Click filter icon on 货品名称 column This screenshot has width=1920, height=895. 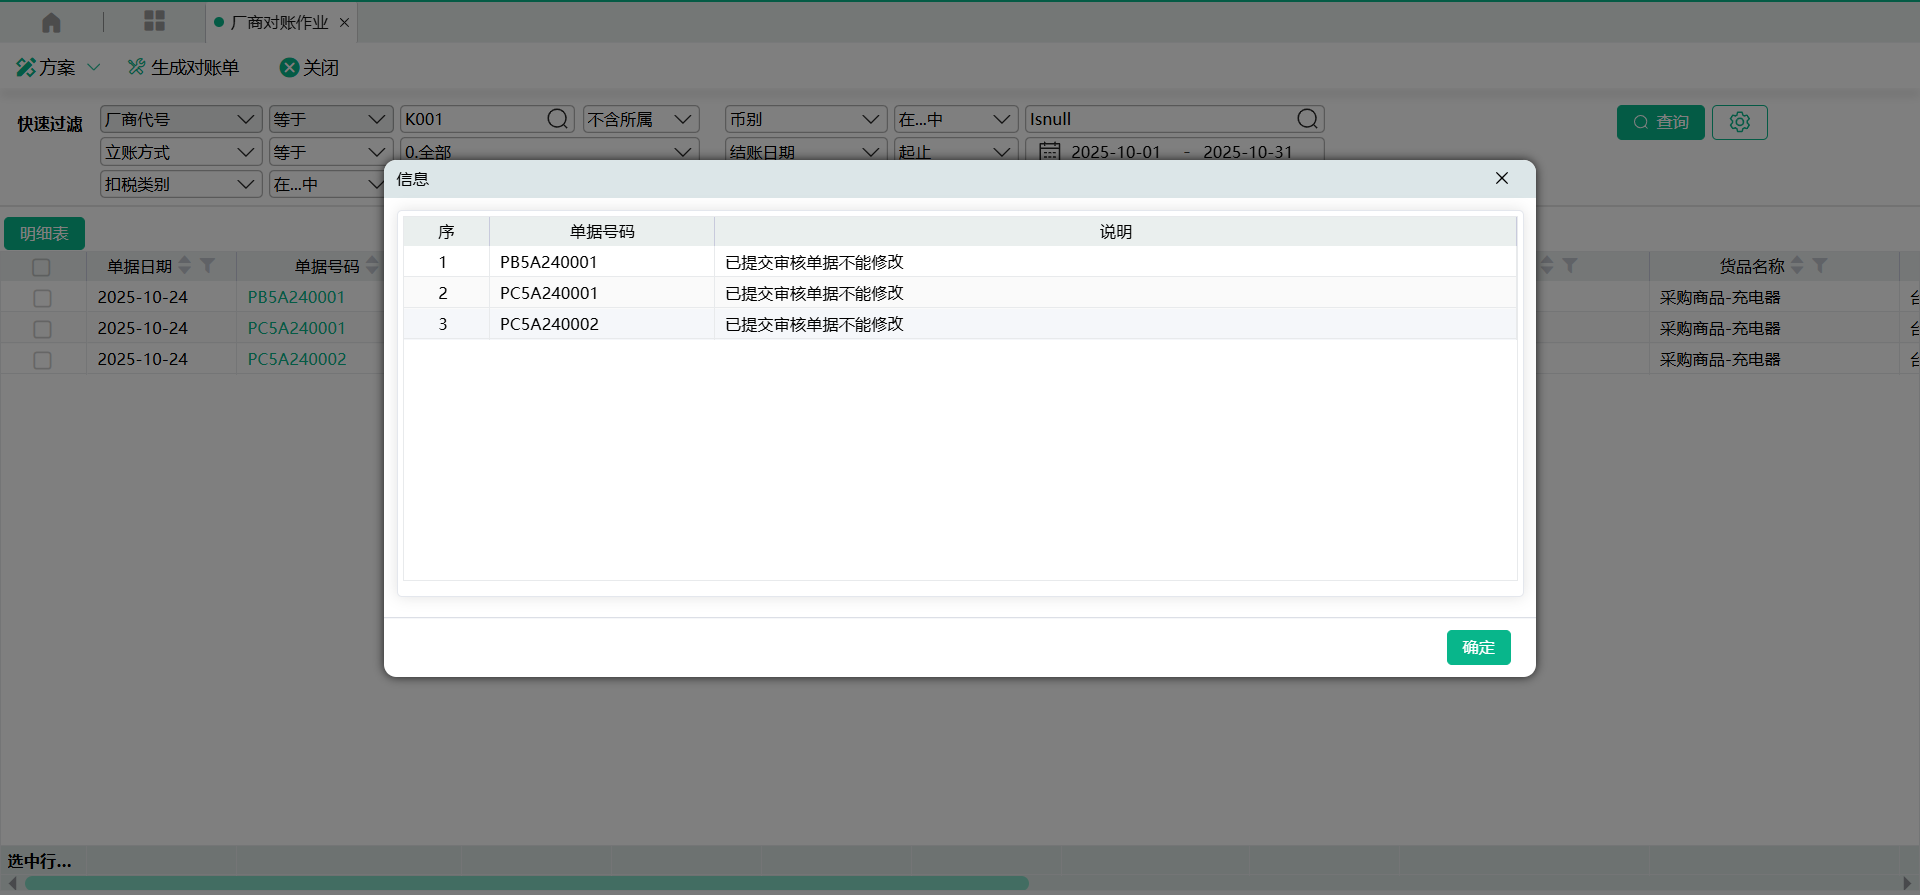(1820, 266)
